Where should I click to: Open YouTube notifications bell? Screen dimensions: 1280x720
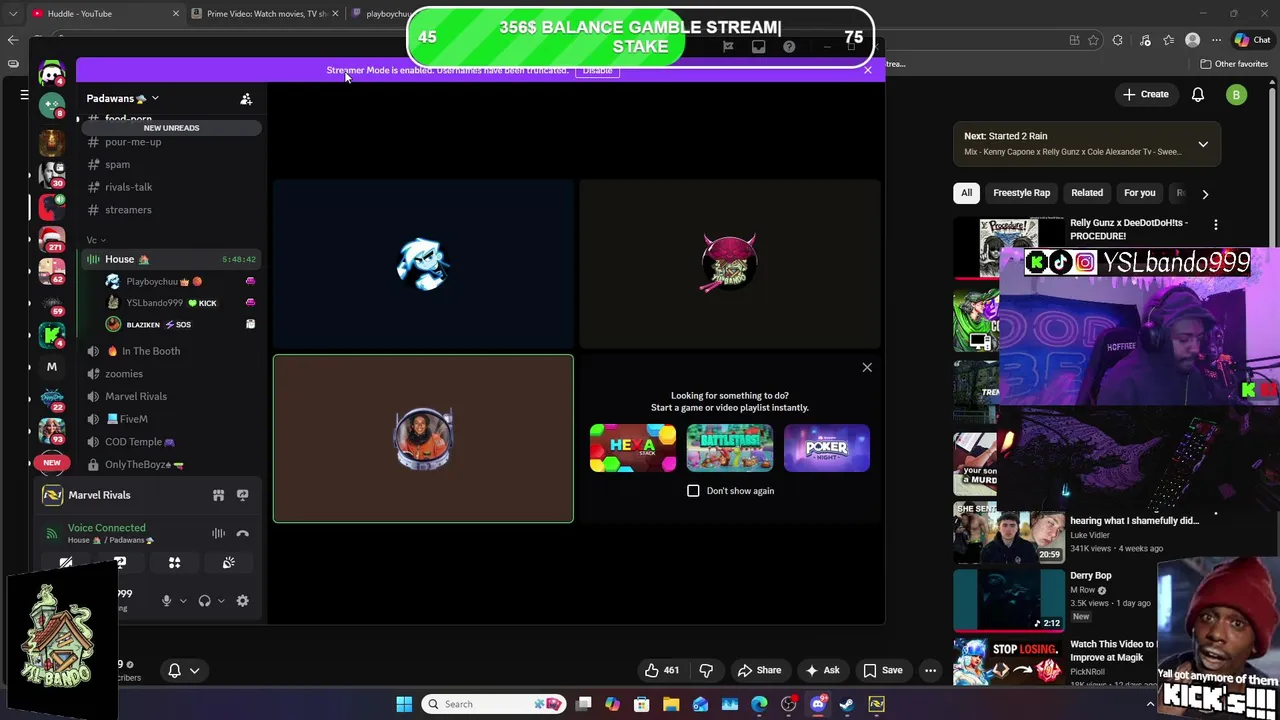tap(1198, 94)
